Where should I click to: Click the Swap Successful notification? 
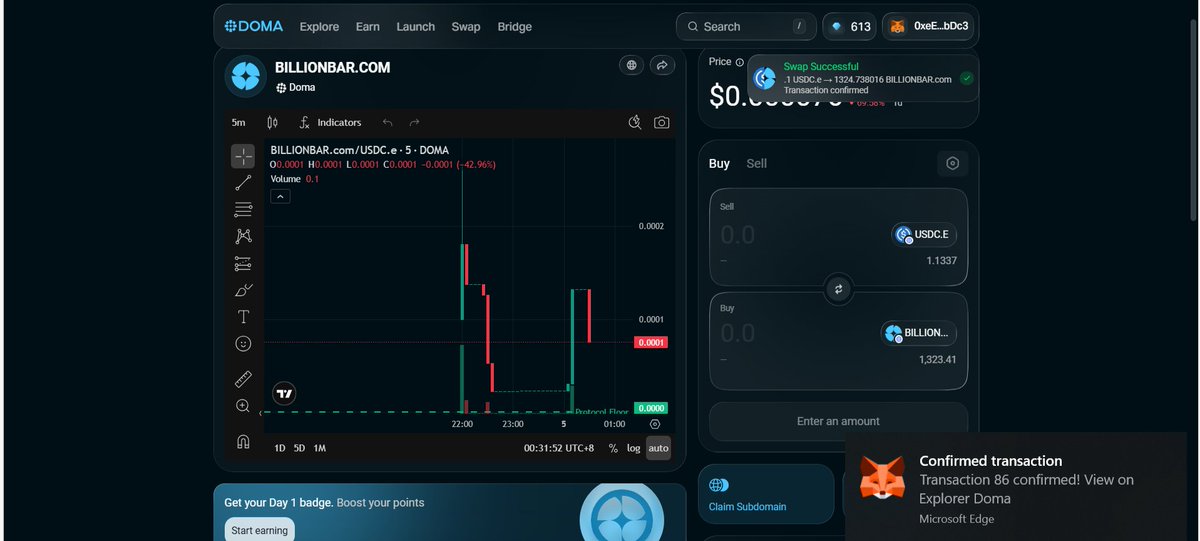coord(862,78)
